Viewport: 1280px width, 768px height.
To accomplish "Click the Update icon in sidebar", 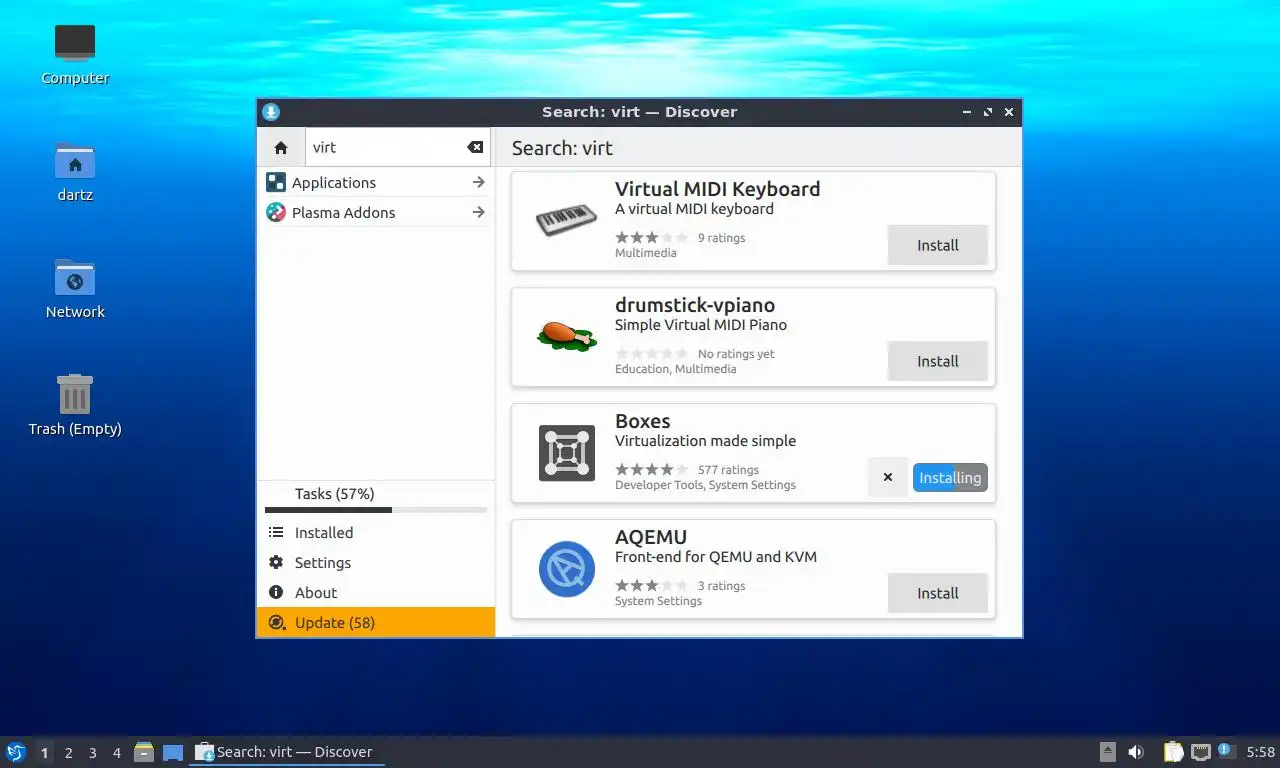I will point(276,622).
